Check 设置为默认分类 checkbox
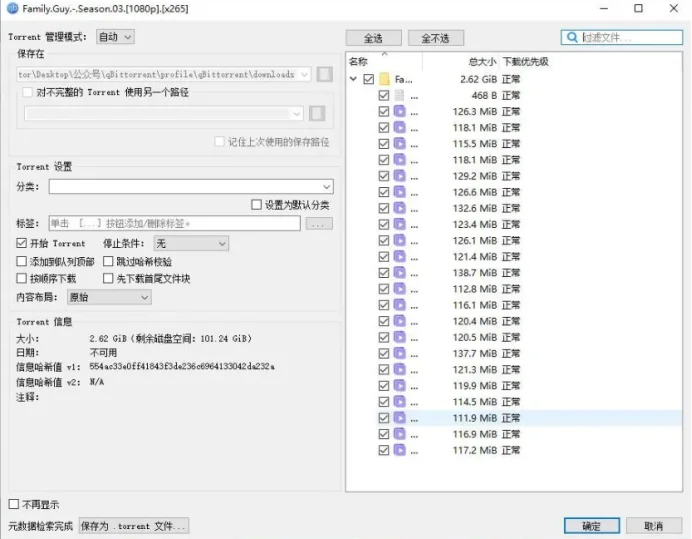This screenshot has width=692, height=539. (x=256, y=205)
